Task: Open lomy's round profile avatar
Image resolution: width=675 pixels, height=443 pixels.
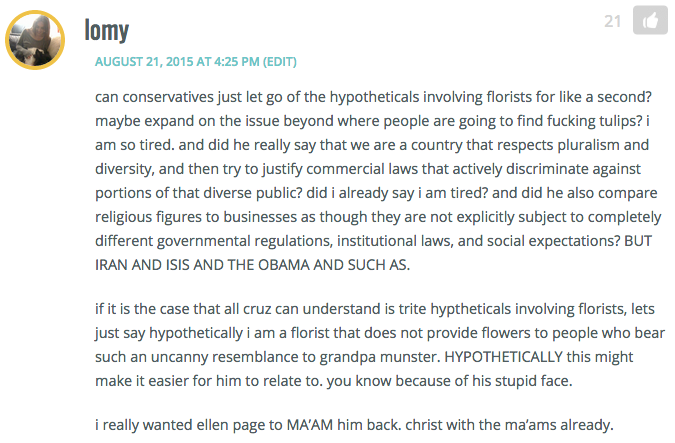Action: [x=35, y=40]
